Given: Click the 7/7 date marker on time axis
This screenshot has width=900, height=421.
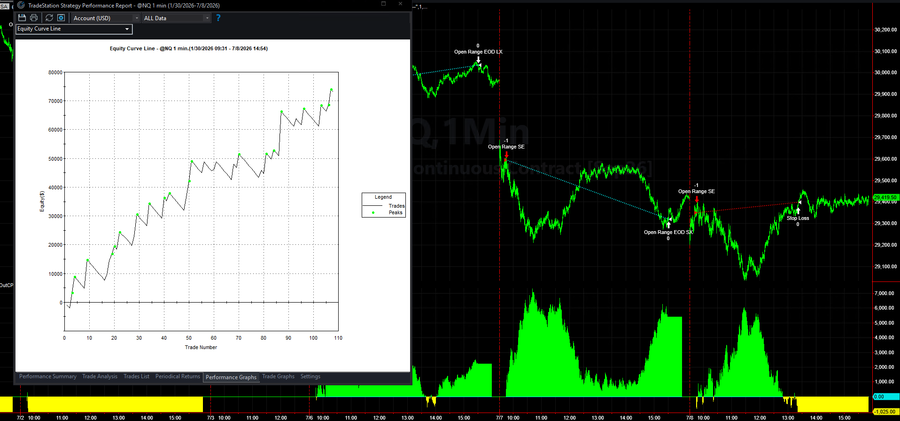Looking at the screenshot, I should click(x=500, y=418).
